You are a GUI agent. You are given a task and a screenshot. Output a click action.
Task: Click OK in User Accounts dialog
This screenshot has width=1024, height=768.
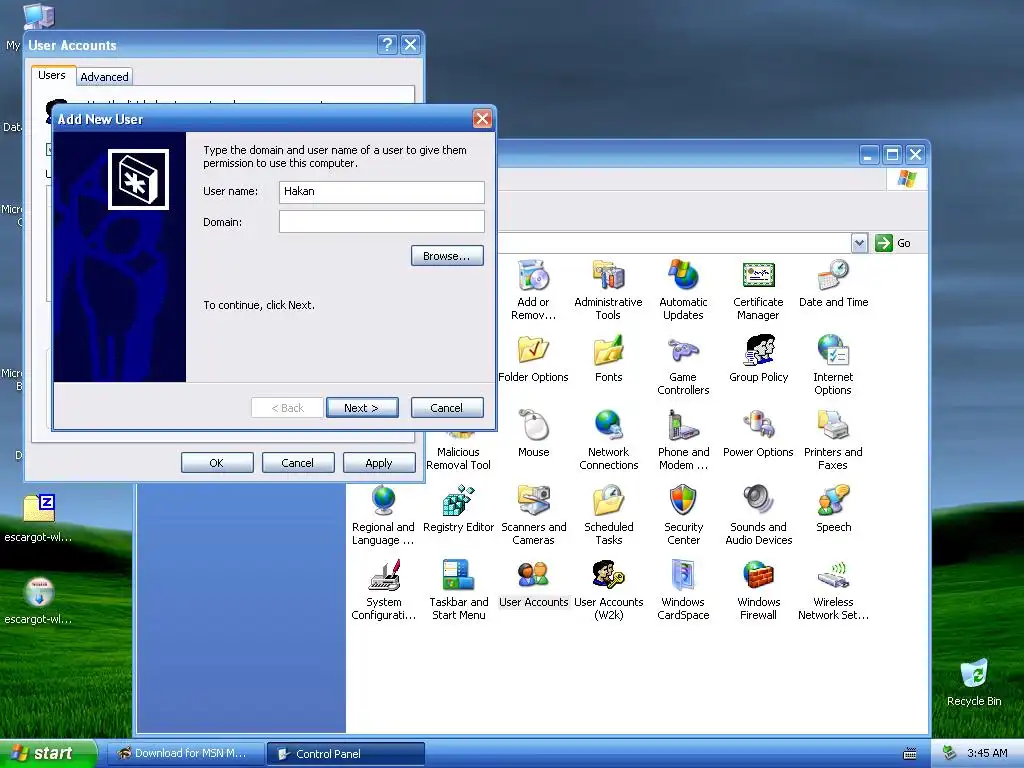coord(217,462)
